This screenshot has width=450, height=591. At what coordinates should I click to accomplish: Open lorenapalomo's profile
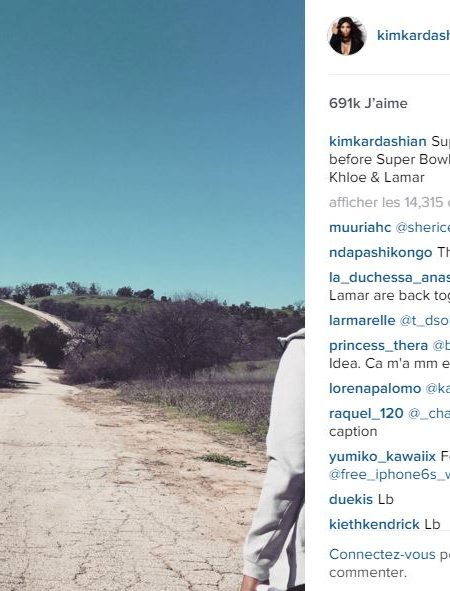click(x=375, y=388)
